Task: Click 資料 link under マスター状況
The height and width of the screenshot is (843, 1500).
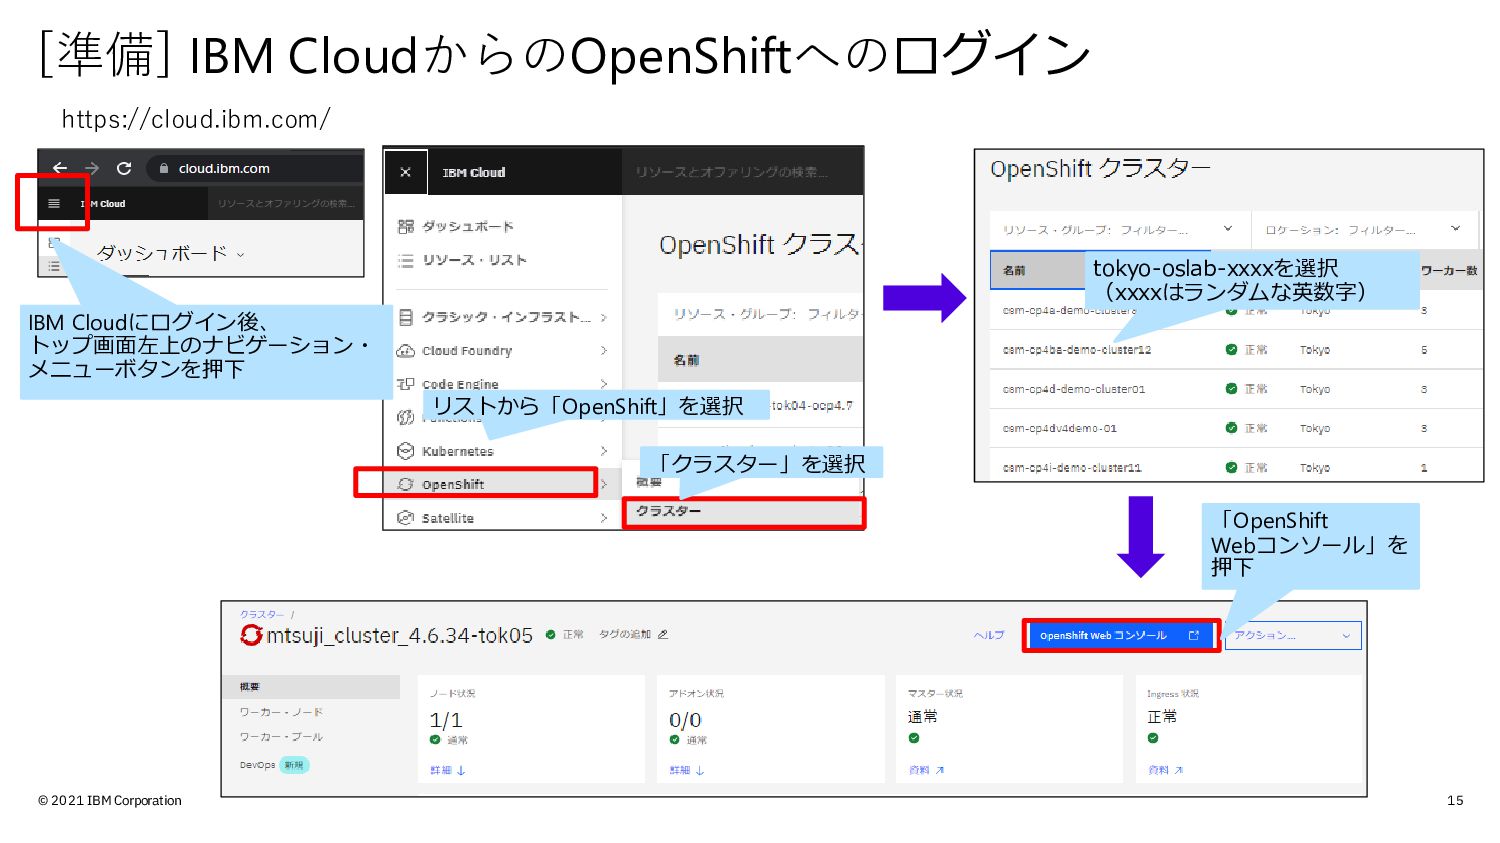Action: (926, 770)
